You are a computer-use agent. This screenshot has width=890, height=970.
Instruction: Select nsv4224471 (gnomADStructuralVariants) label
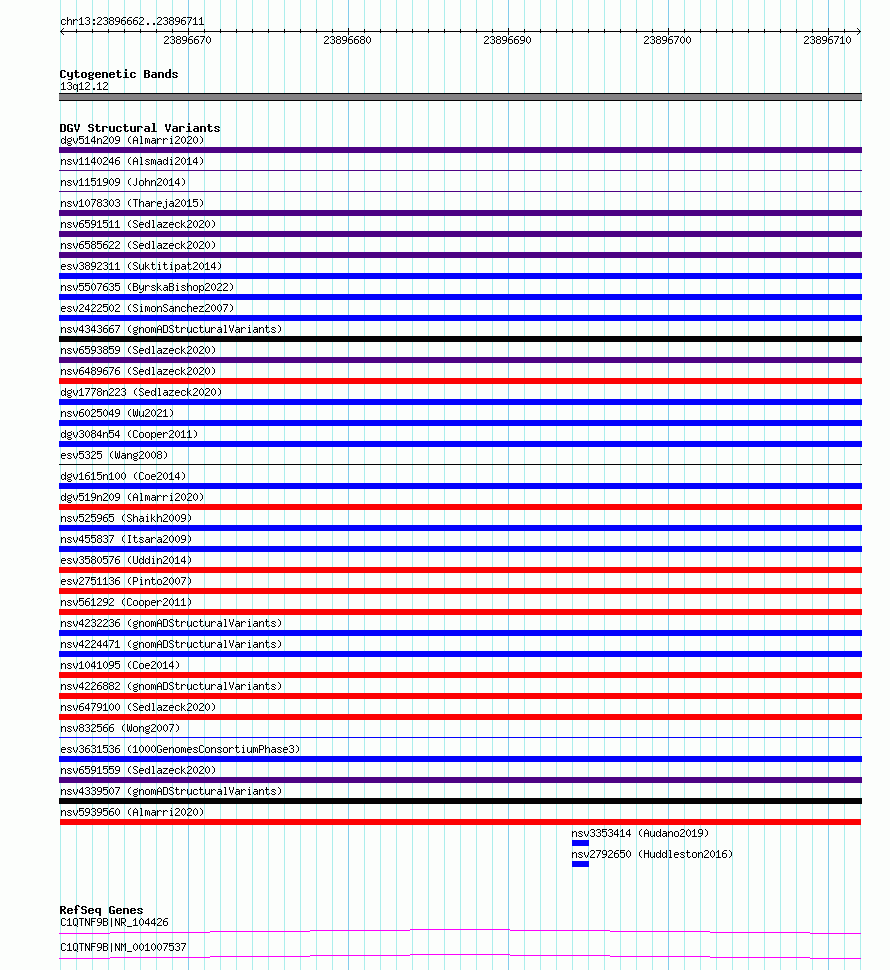[x=171, y=645]
